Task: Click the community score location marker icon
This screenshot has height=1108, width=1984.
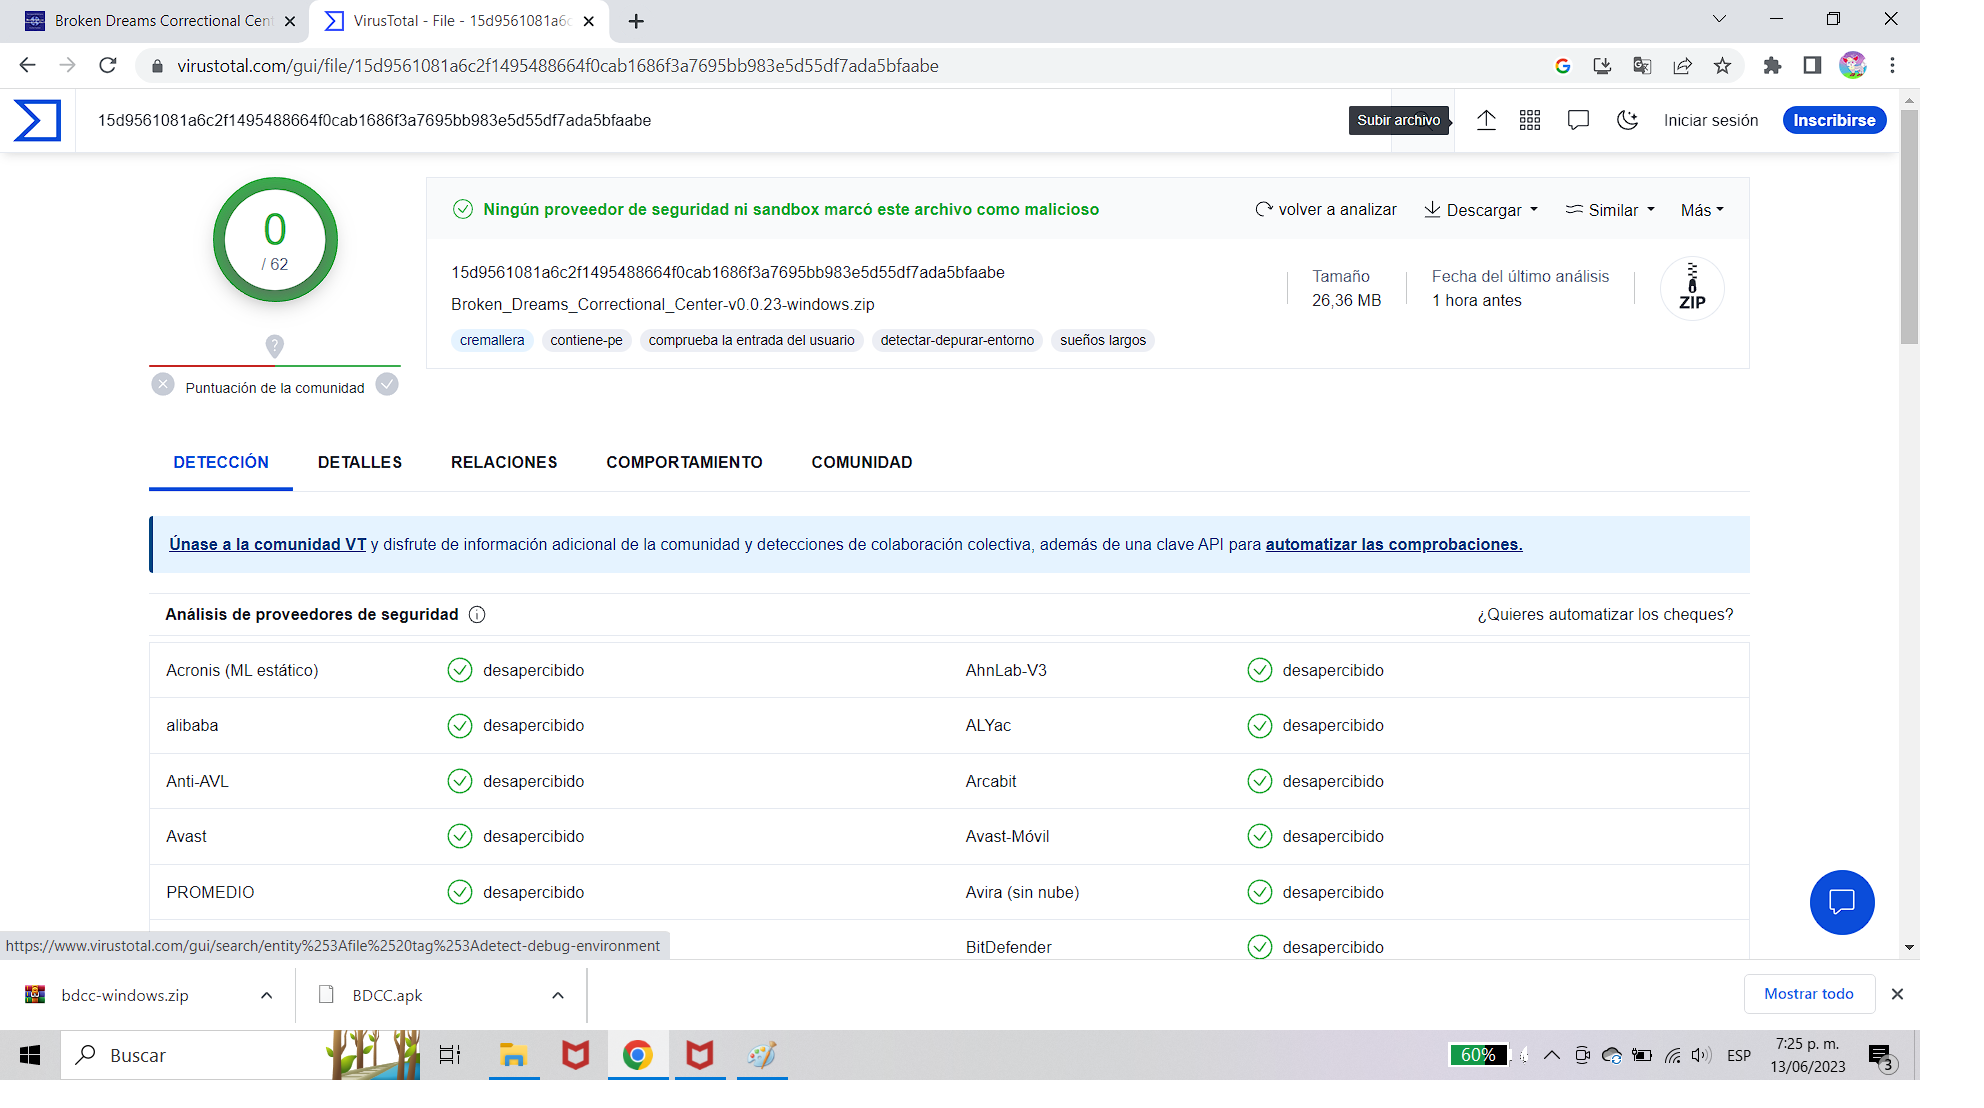Action: (x=274, y=346)
